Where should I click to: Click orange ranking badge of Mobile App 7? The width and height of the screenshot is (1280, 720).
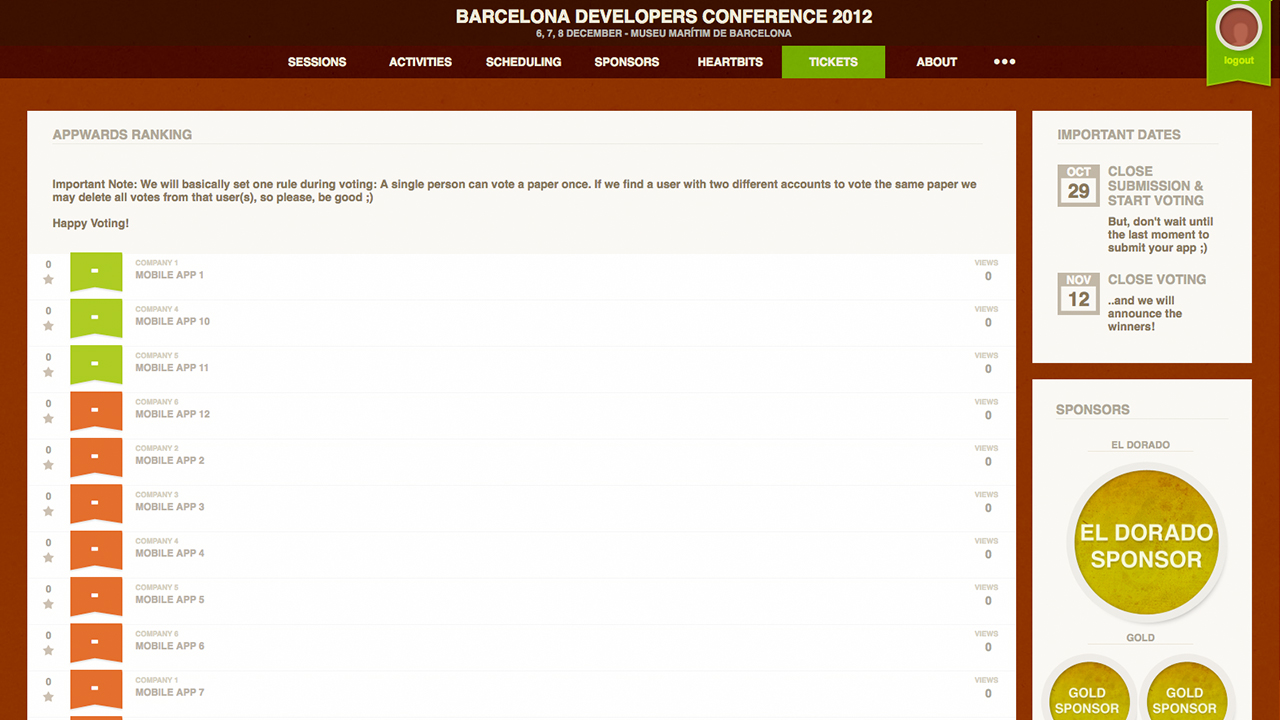[x=96, y=689]
